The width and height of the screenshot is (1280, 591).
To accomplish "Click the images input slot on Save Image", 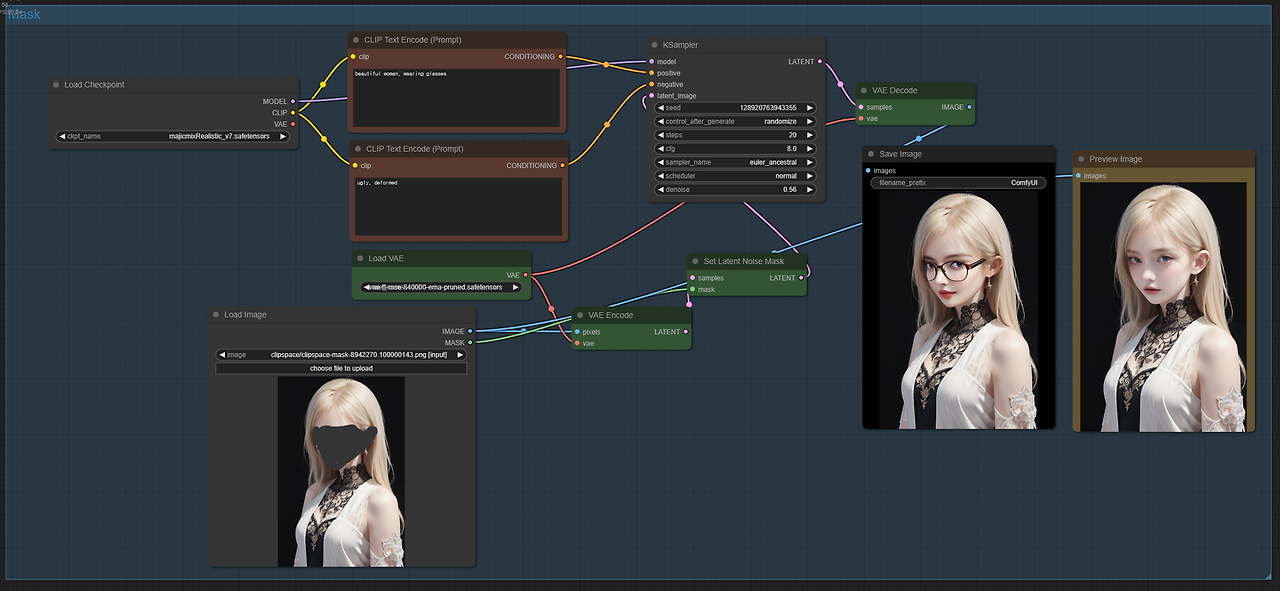I will tap(870, 170).
